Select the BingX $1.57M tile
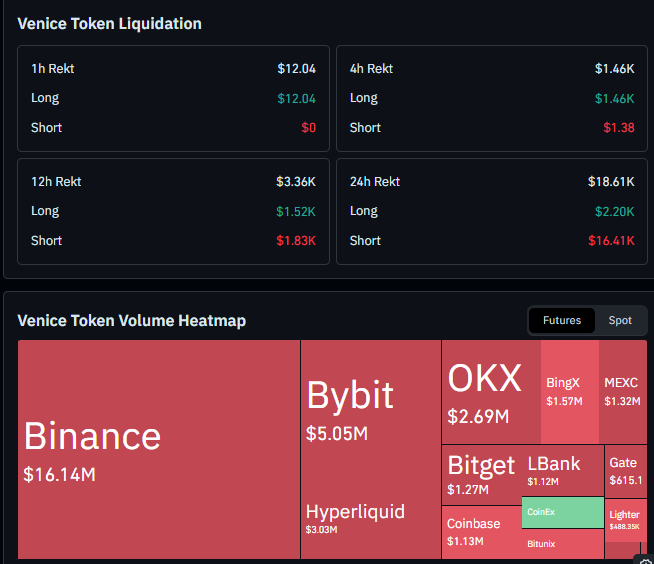This screenshot has width=654, height=564. 570,392
